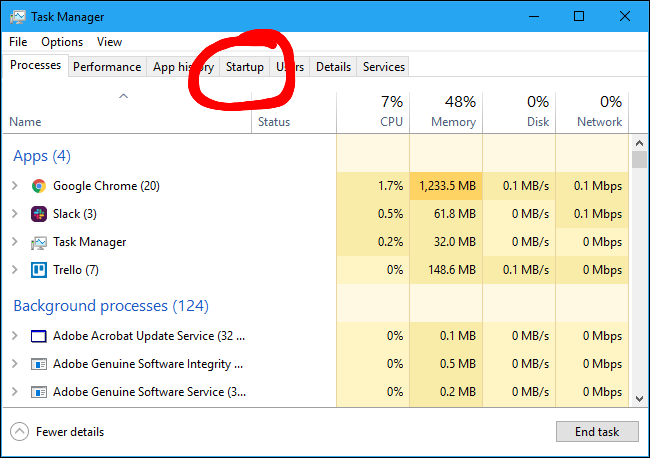Image resolution: width=650 pixels, height=458 pixels.
Task: Click the Task Manager title bar icon
Action: (x=17, y=17)
